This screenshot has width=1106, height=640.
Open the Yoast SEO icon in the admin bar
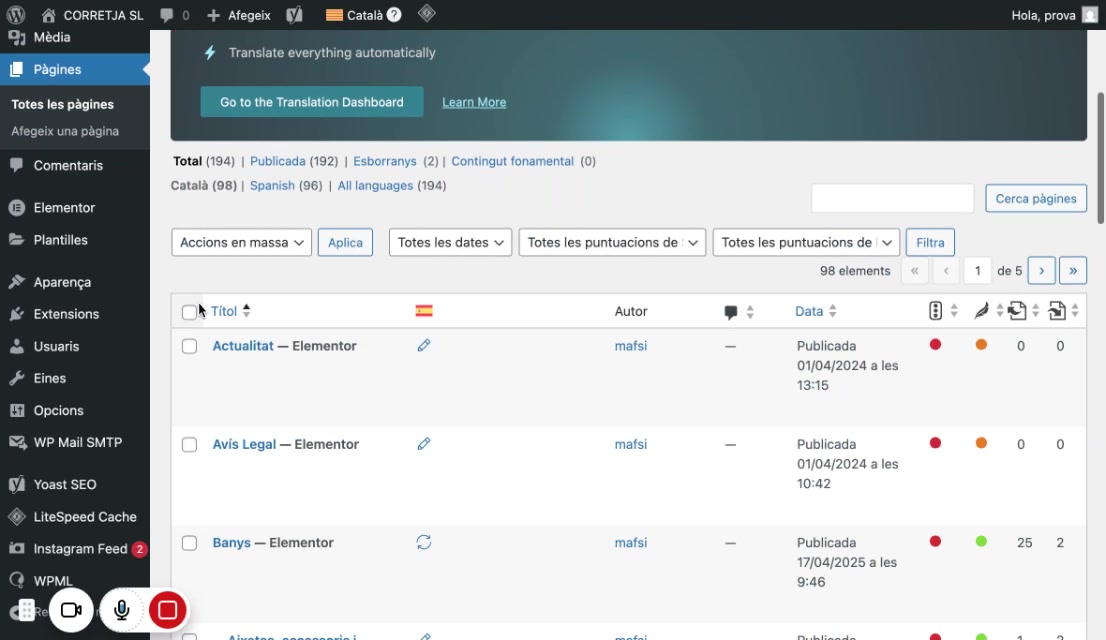pyautogui.click(x=294, y=15)
